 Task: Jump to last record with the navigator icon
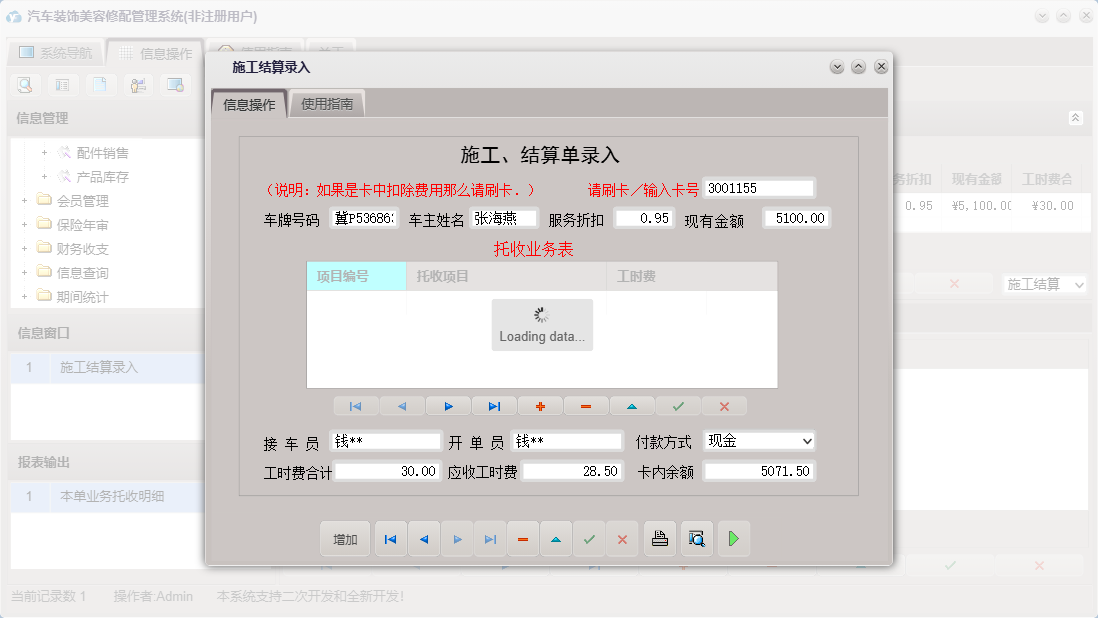(x=494, y=405)
